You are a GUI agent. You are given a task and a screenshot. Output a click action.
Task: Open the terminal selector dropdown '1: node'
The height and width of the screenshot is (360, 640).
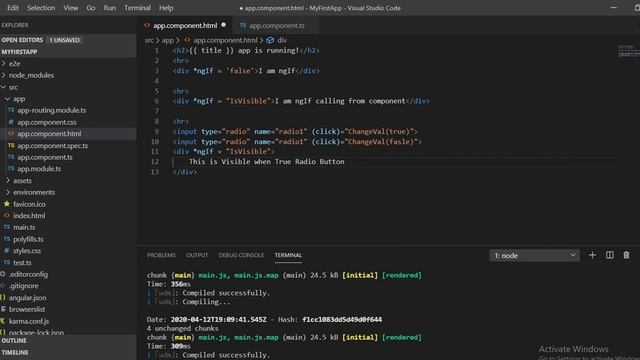tap(534, 256)
